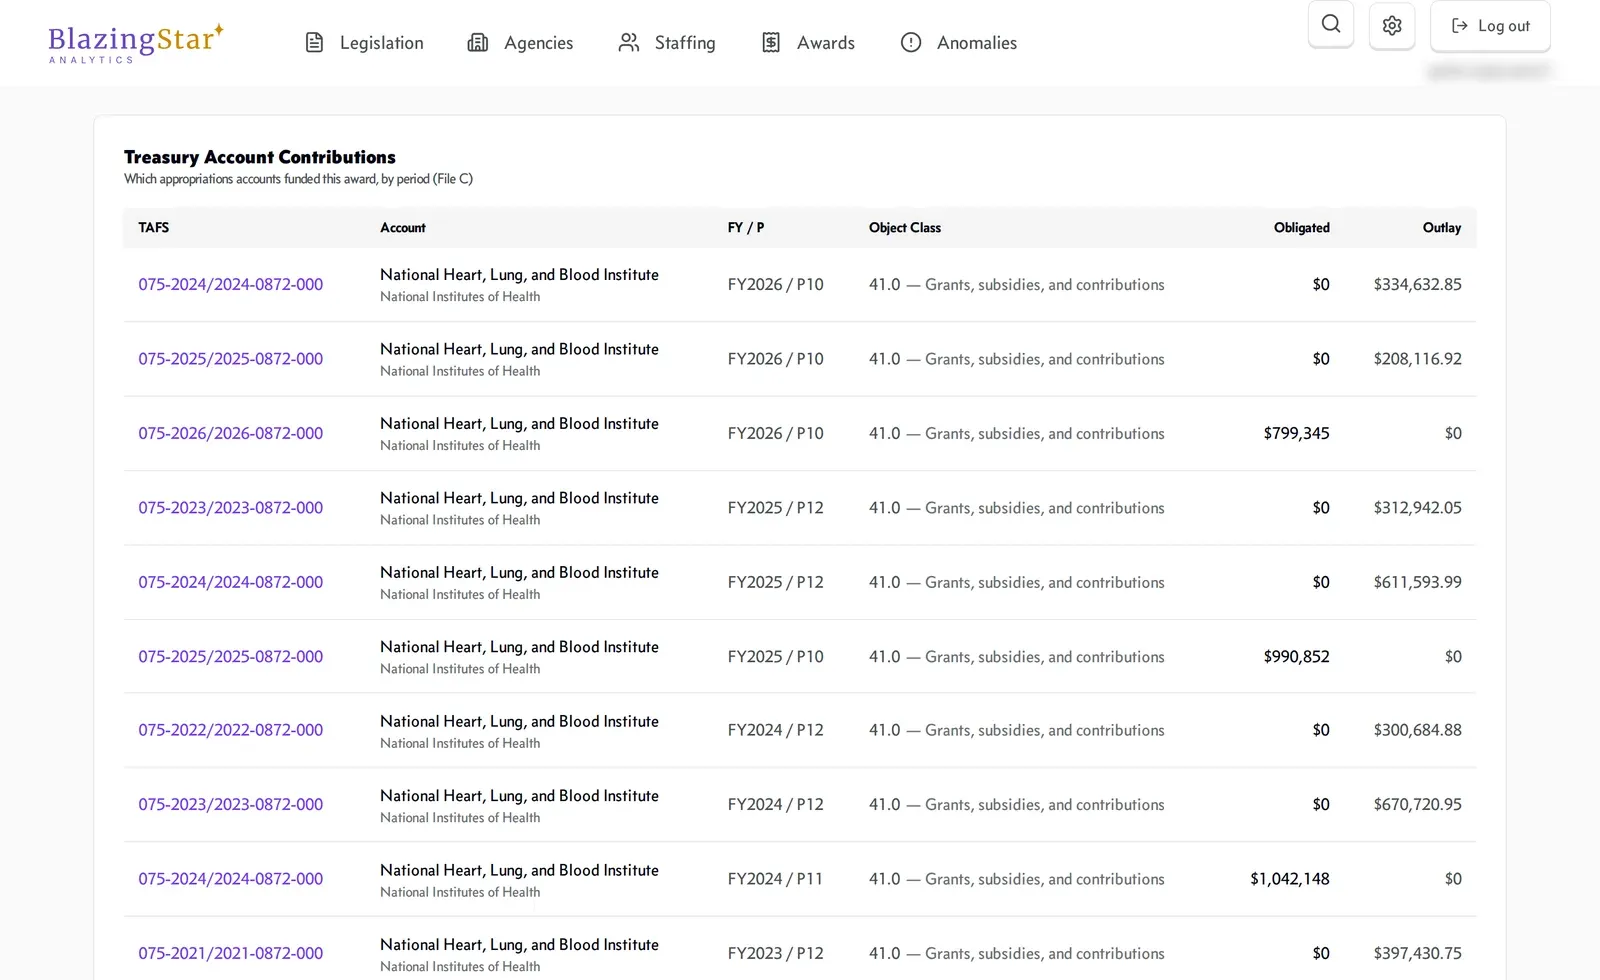Click the Agencies building icon
This screenshot has height=980, width=1600.
478,43
